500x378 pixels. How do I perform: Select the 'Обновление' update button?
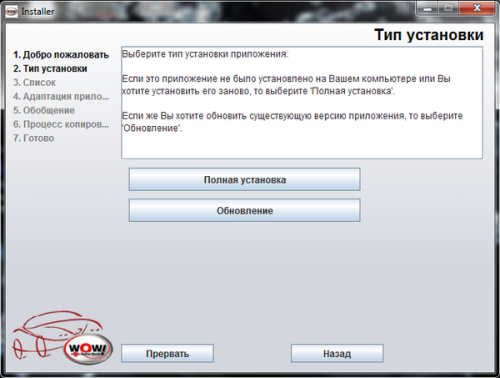pos(245,211)
